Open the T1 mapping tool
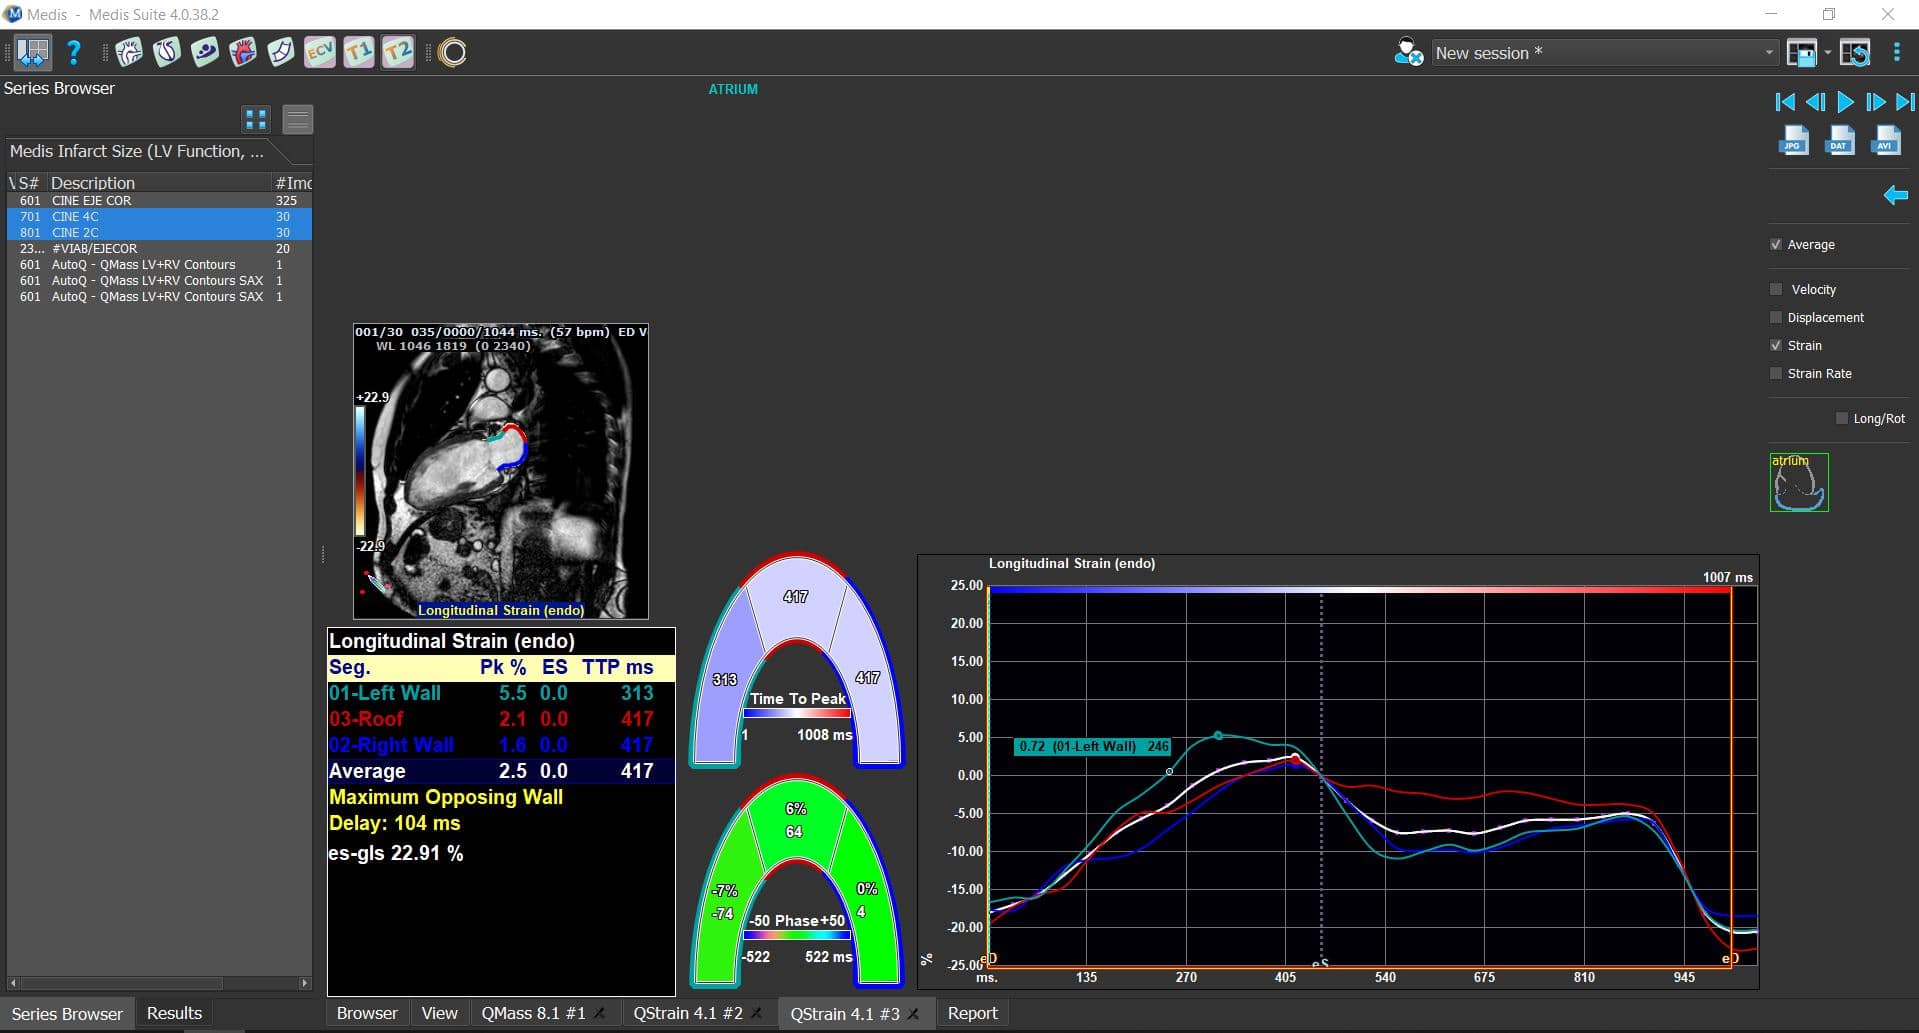The height and width of the screenshot is (1033, 1919). pyautogui.click(x=359, y=52)
